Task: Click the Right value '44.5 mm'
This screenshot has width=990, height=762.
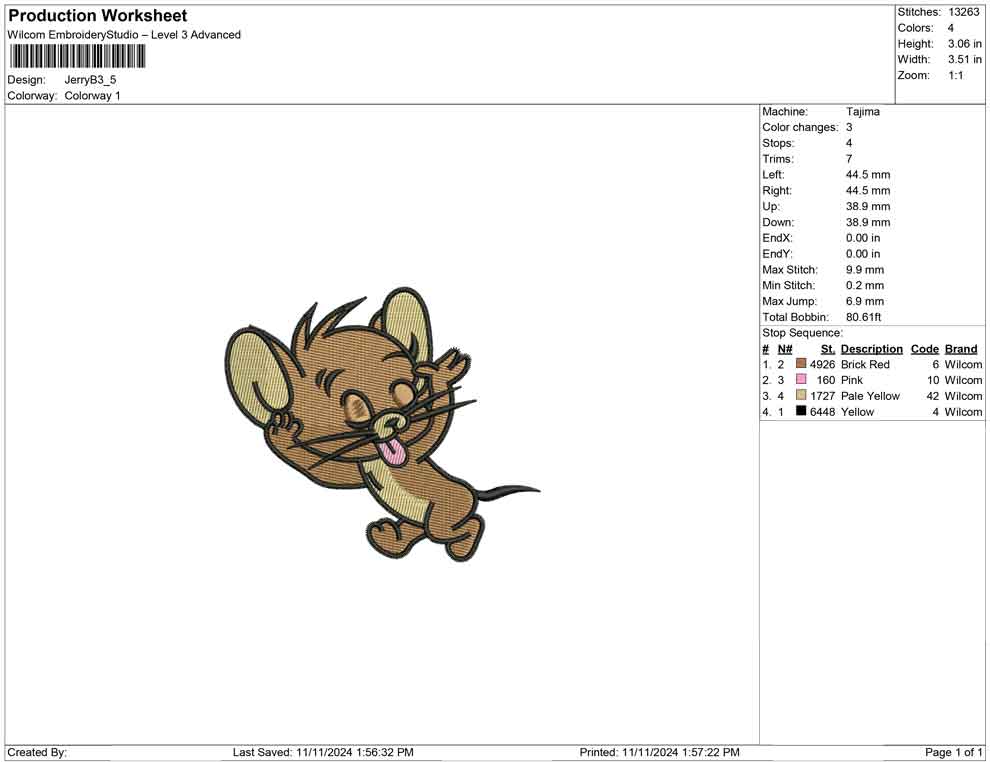Action: tap(868, 191)
